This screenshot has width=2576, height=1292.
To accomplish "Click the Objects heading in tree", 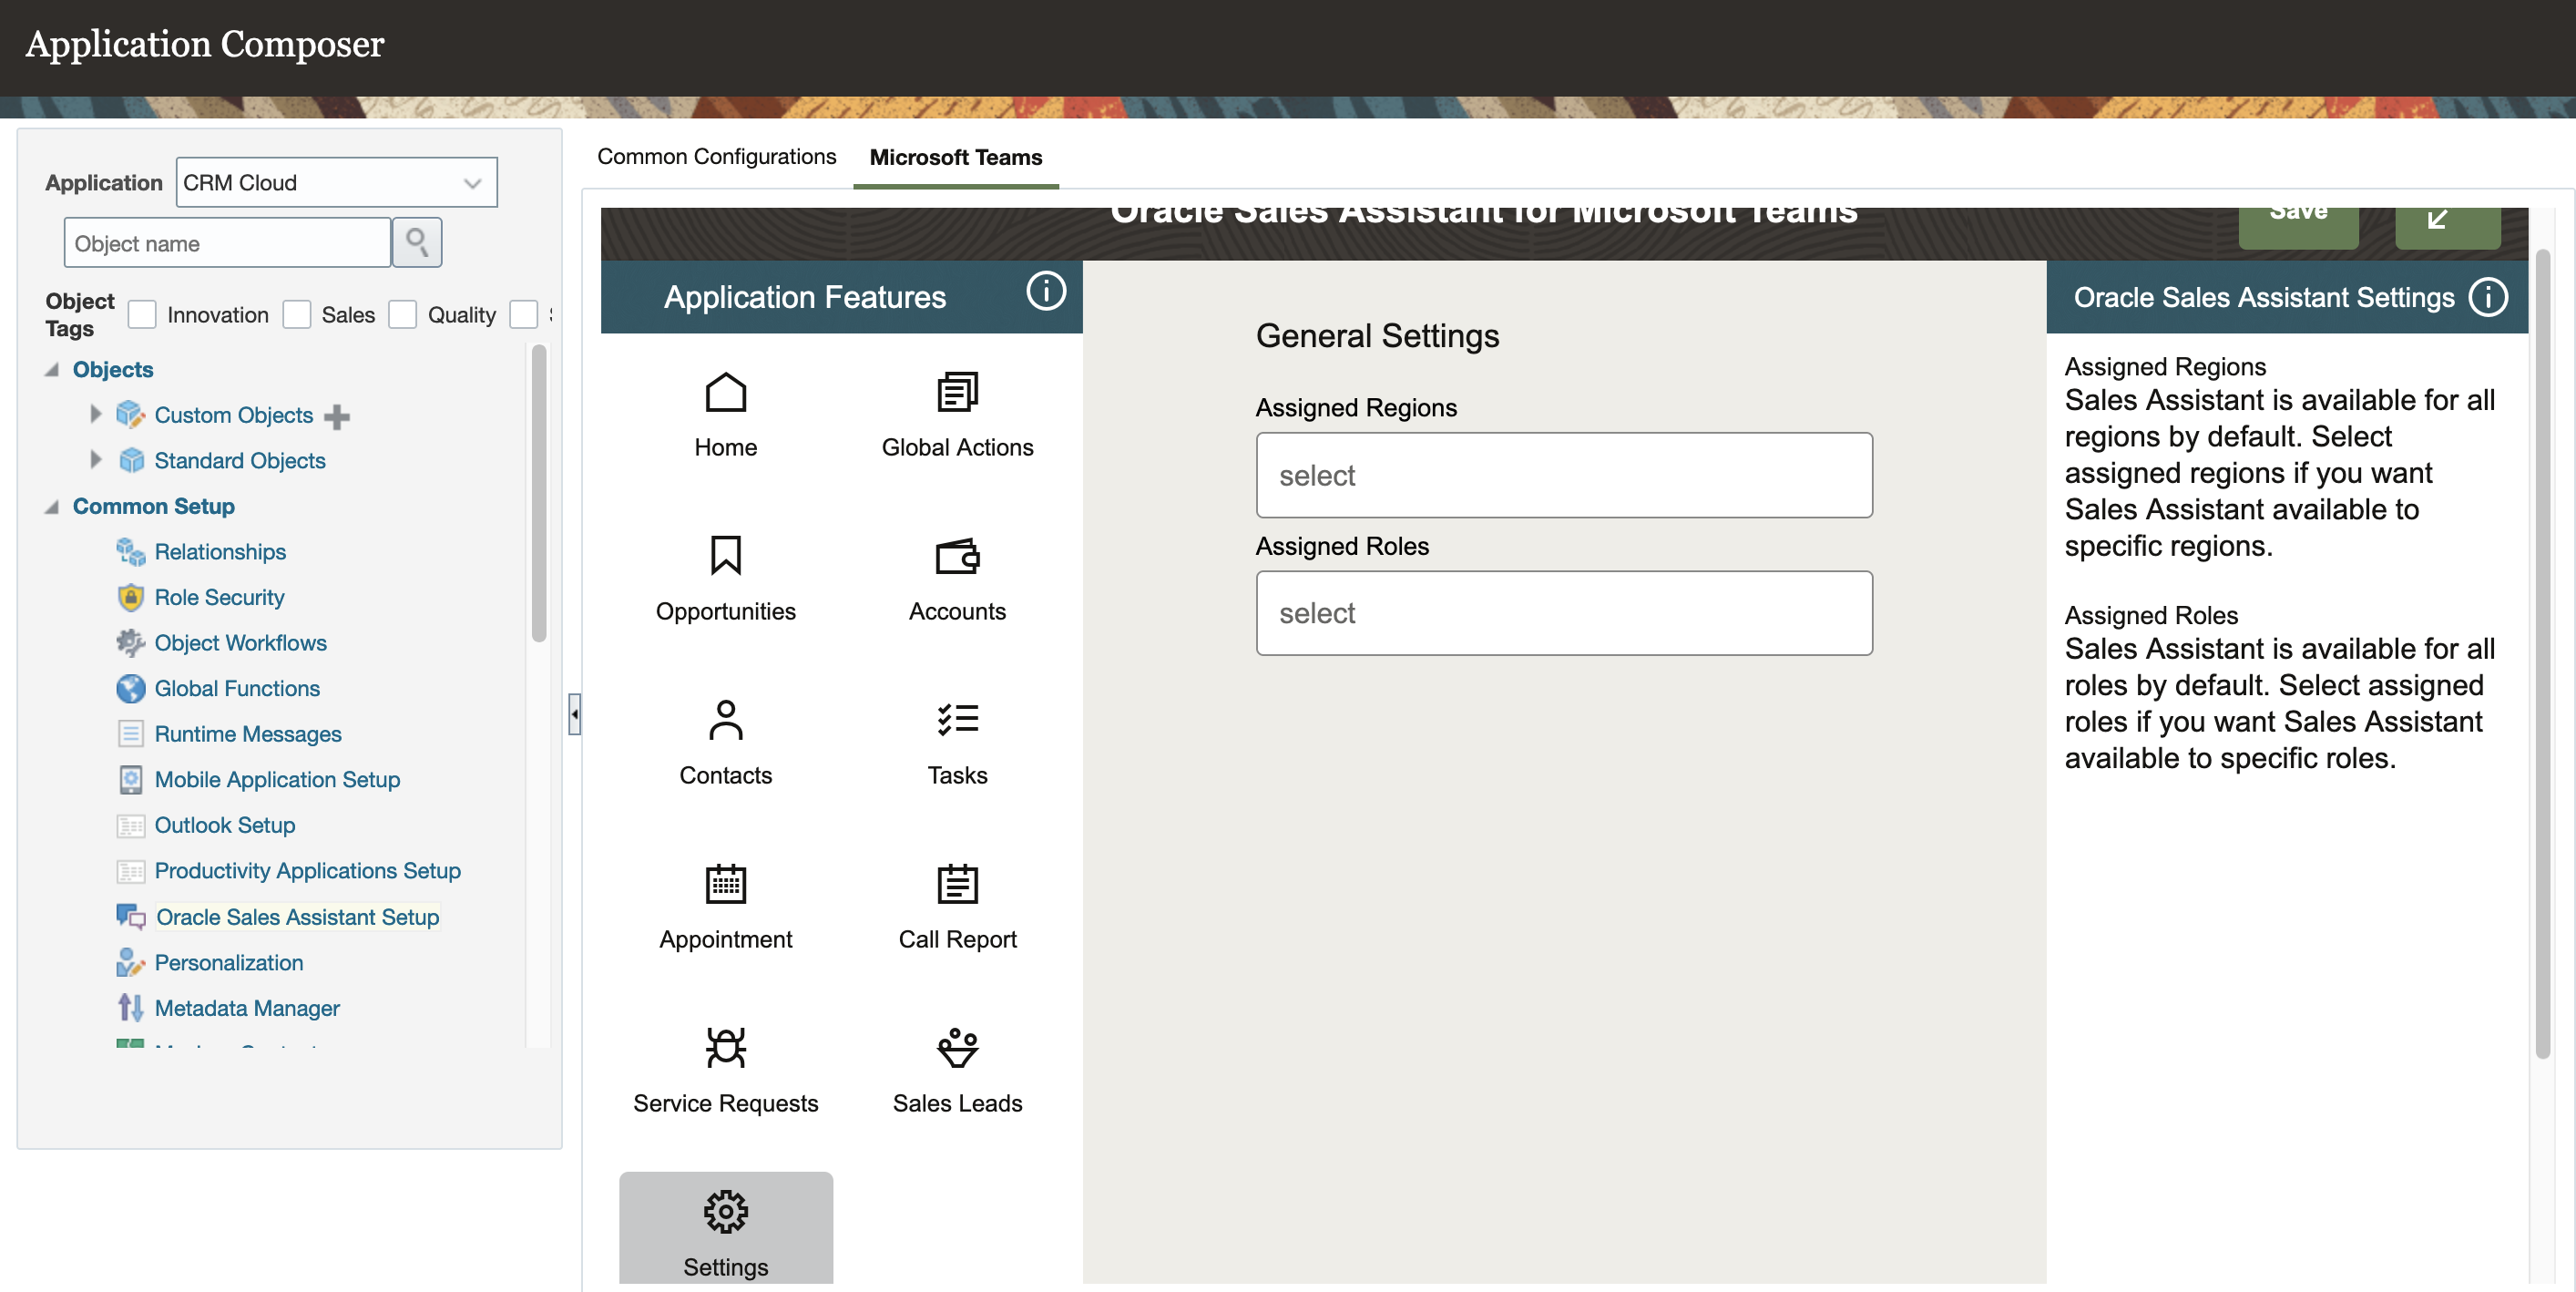I will 113,370.
